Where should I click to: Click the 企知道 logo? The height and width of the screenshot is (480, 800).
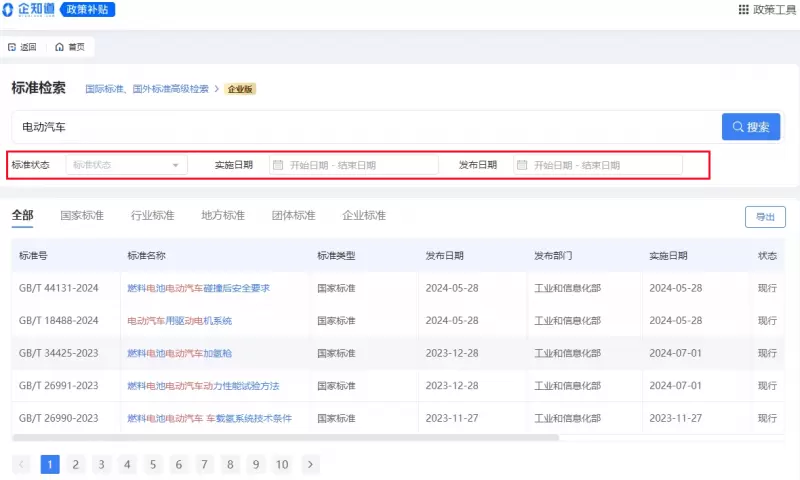30,9
